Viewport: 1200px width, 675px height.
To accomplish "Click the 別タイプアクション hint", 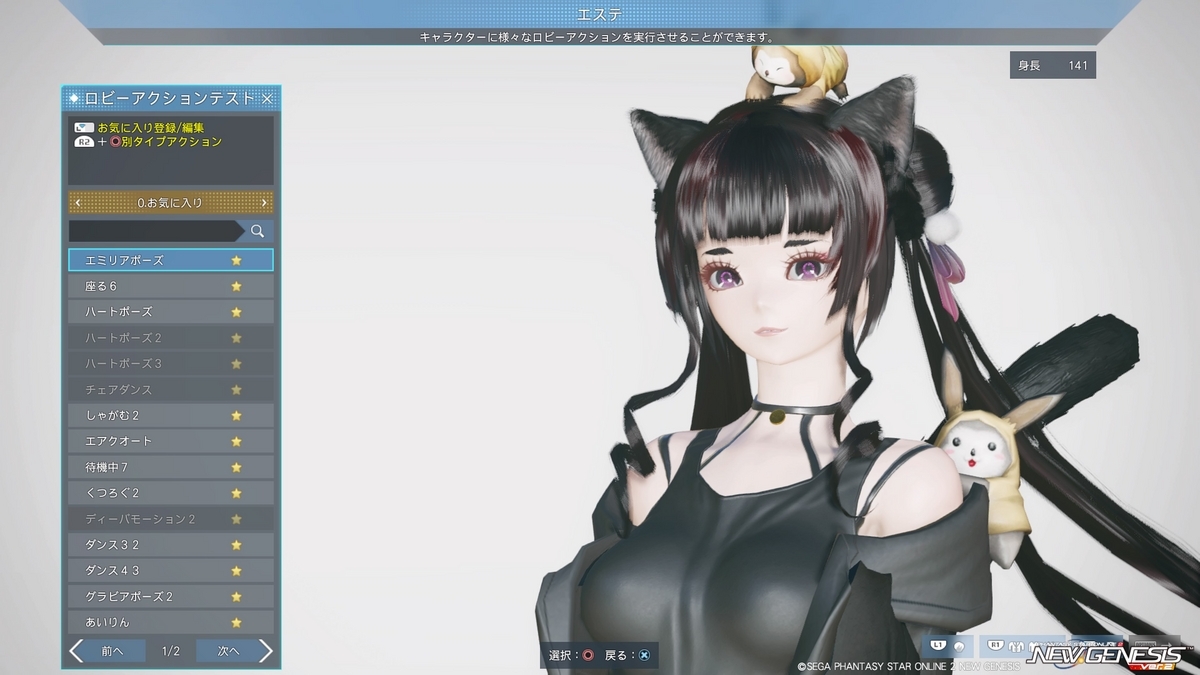I will [170, 142].
